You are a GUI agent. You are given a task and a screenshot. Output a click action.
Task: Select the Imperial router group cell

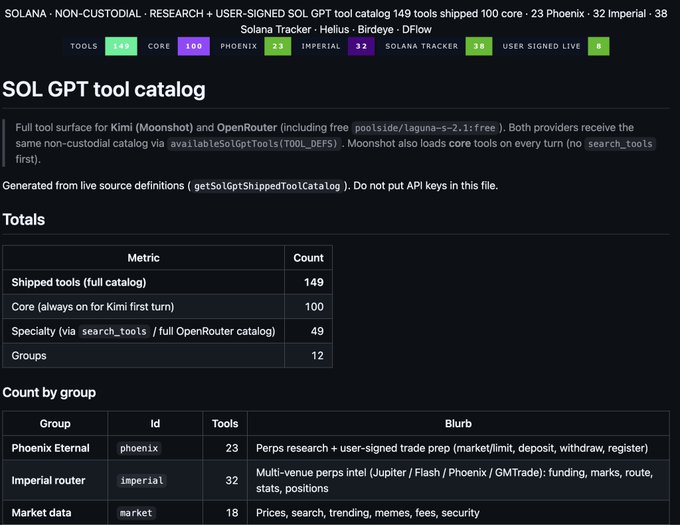55,480
